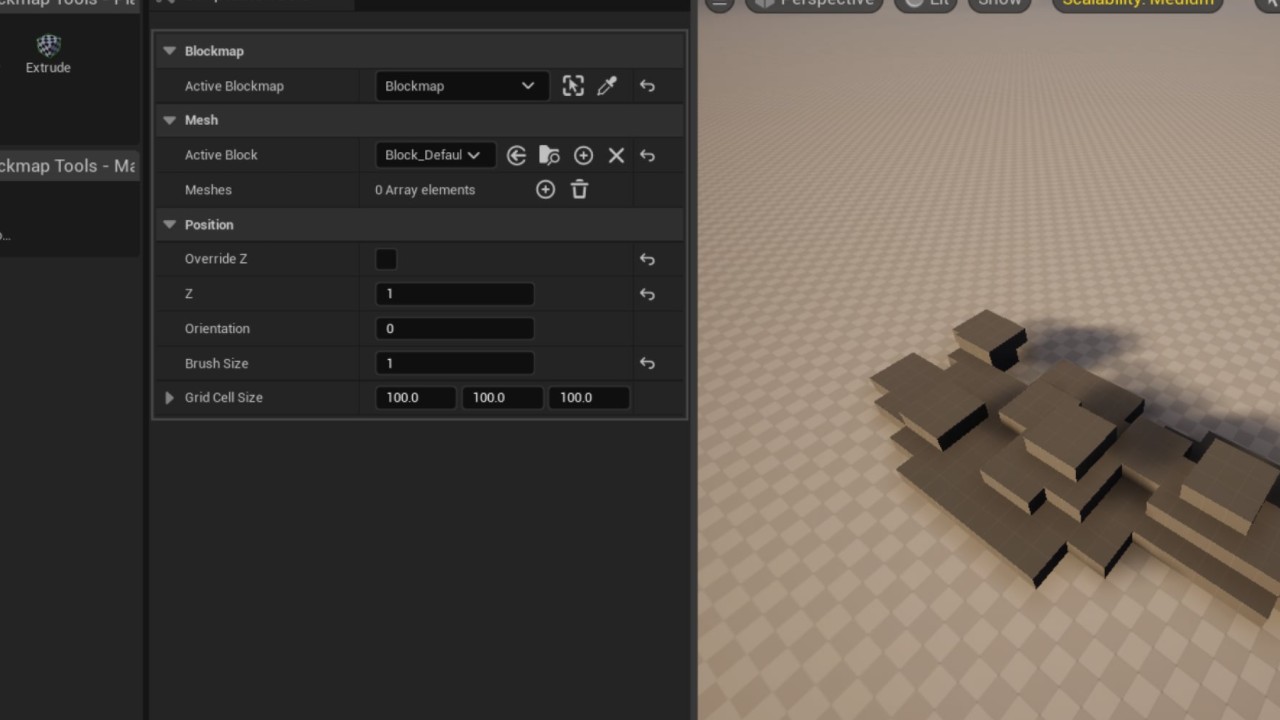Viewport: 1280px width, 720px height.
Task: Empty the Meshes array with trash icon
Action: coord(579,189)
